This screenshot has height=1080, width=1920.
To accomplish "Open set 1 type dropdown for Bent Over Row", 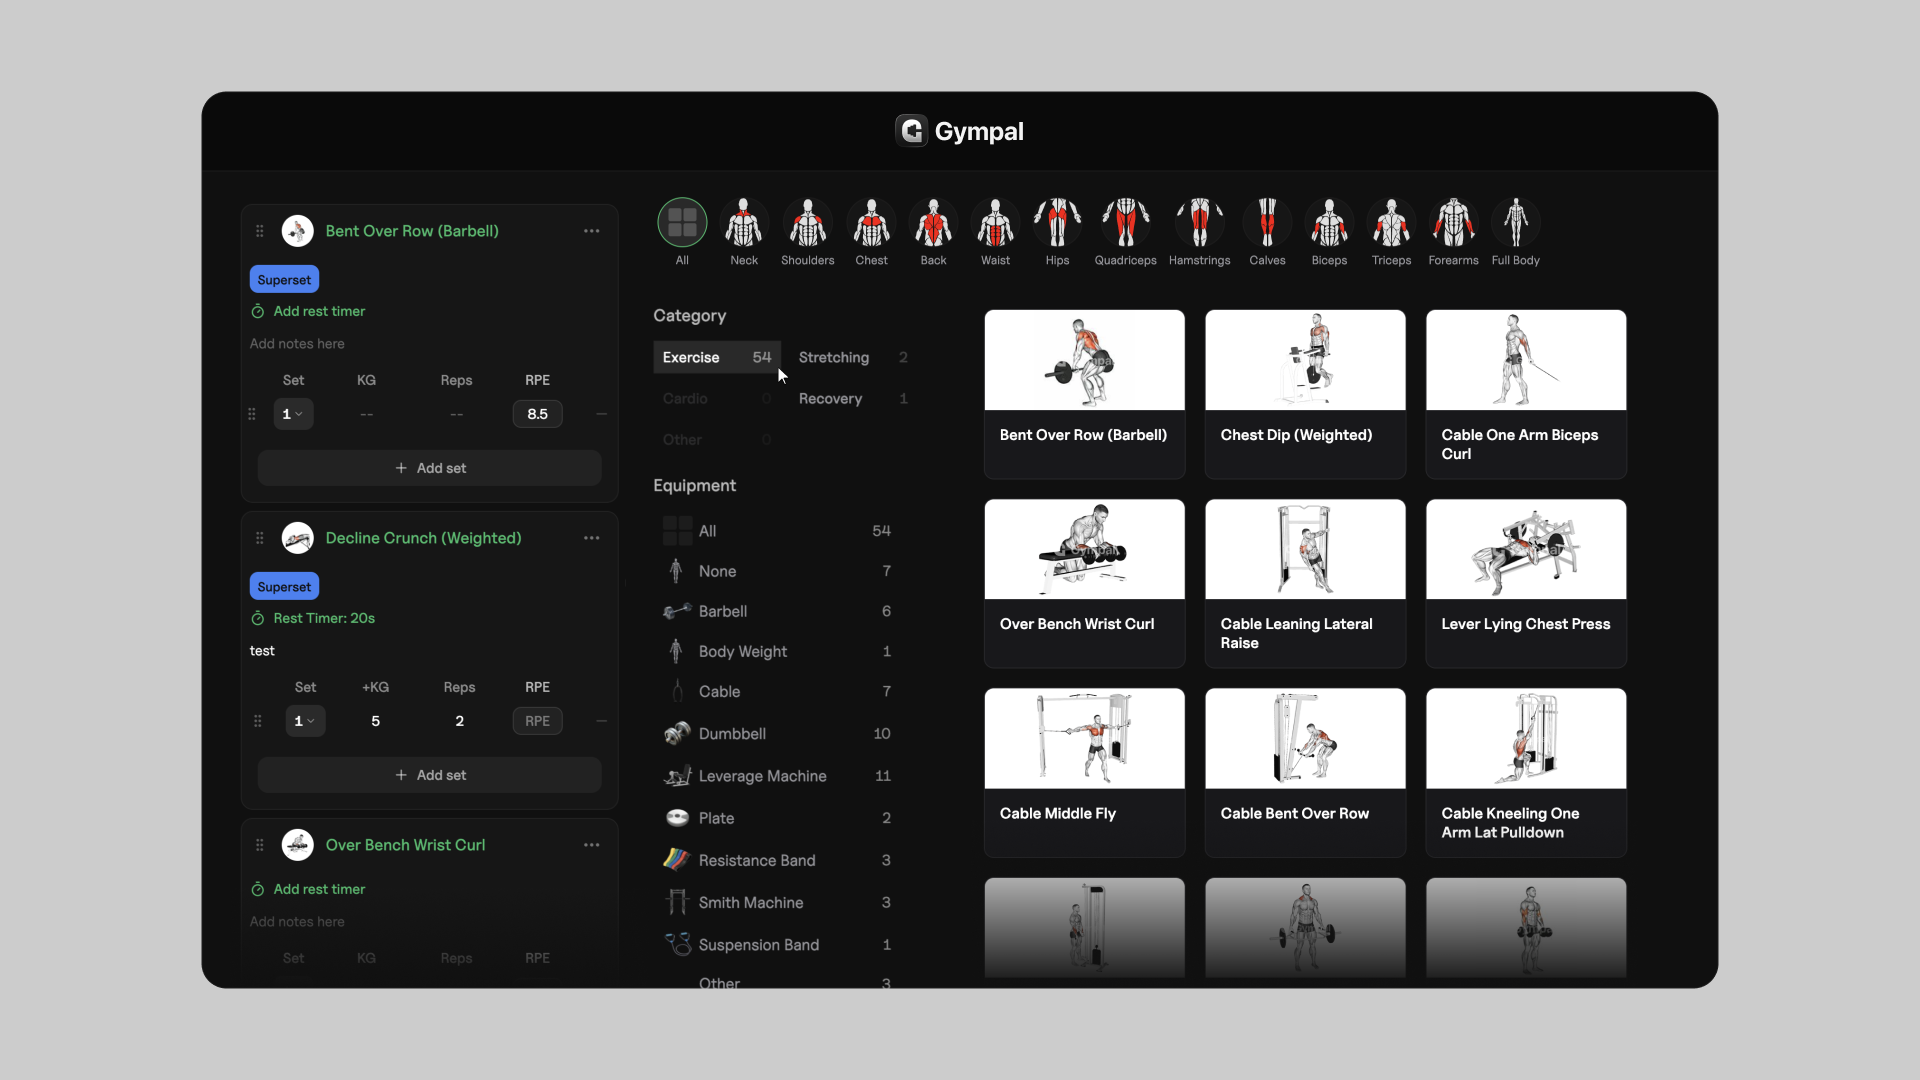I will tap(293, 414).
